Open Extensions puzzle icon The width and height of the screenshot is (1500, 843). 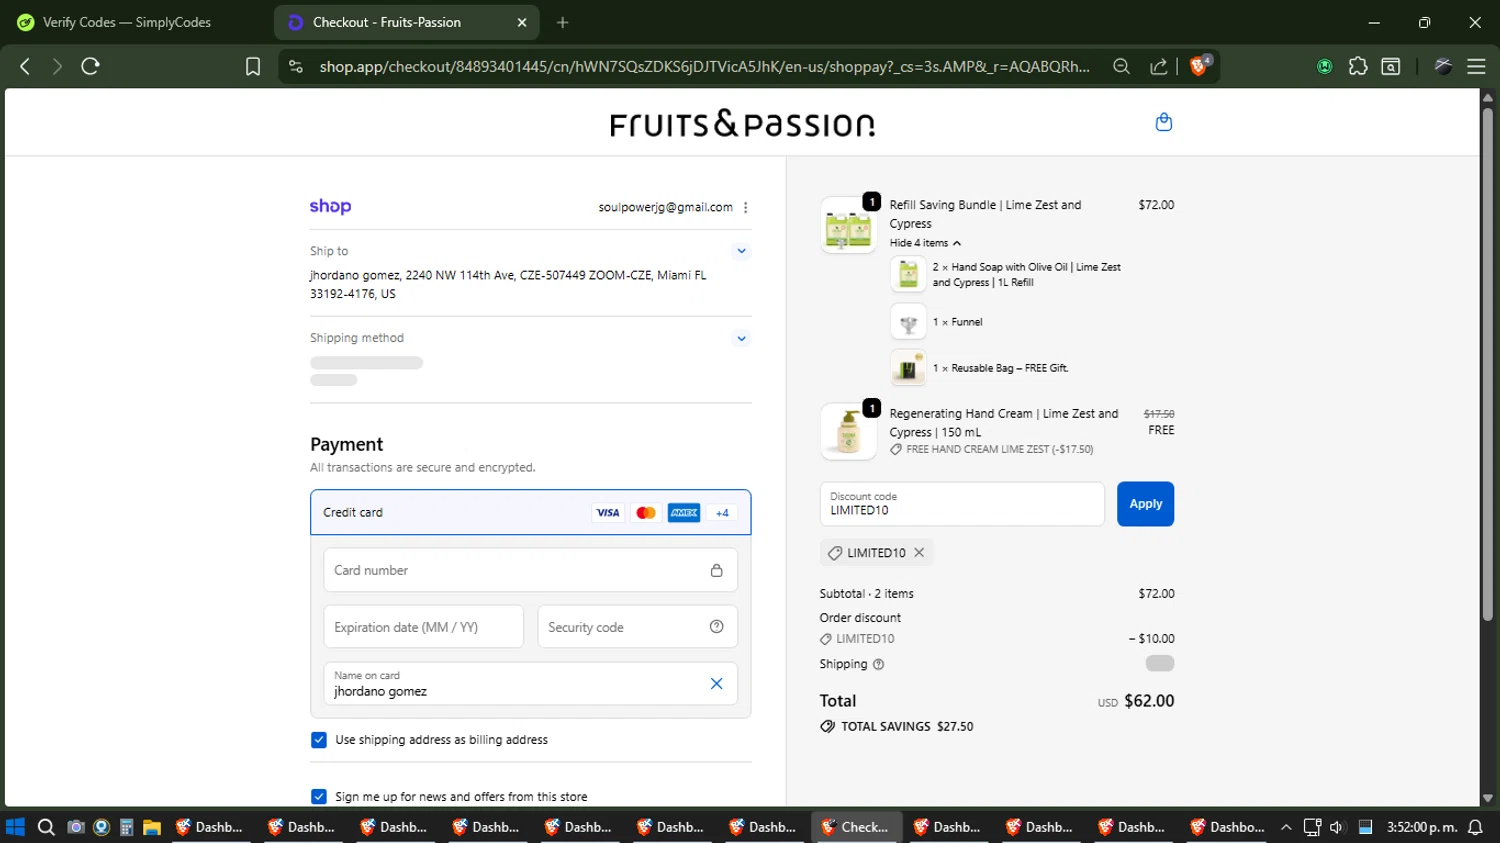[1357, 66]
